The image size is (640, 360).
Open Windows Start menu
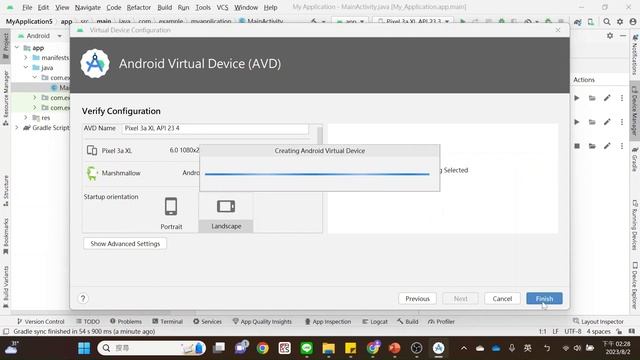coord(84,348)
